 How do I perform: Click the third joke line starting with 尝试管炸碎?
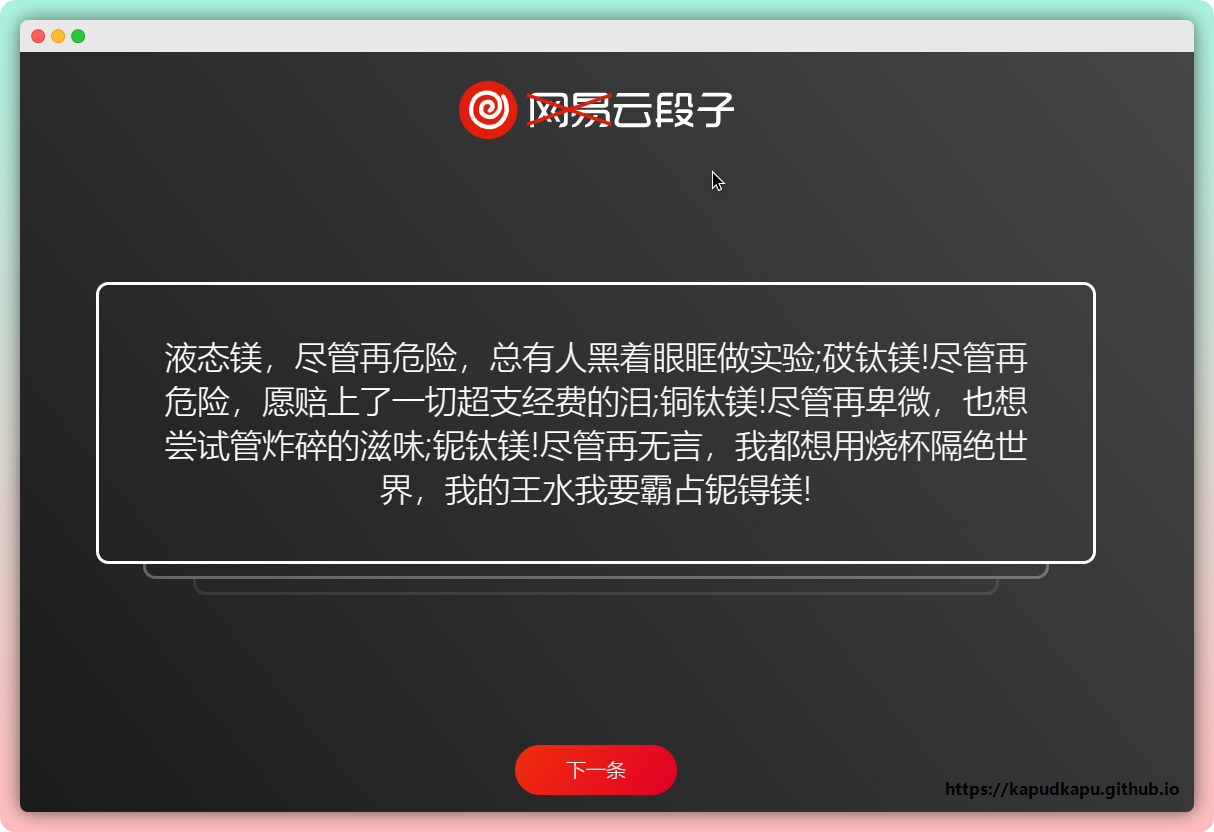(x=595, y=446)
